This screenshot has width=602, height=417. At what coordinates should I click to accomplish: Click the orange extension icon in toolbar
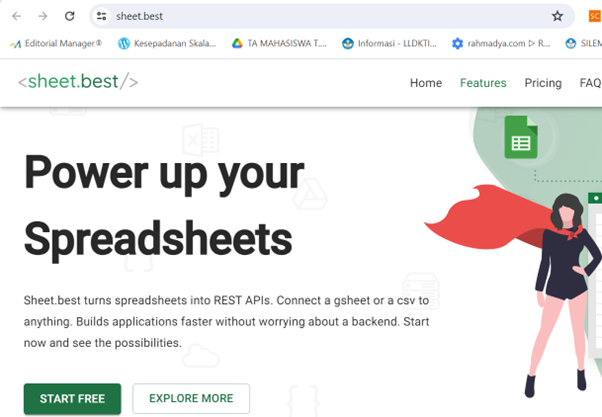594,16
